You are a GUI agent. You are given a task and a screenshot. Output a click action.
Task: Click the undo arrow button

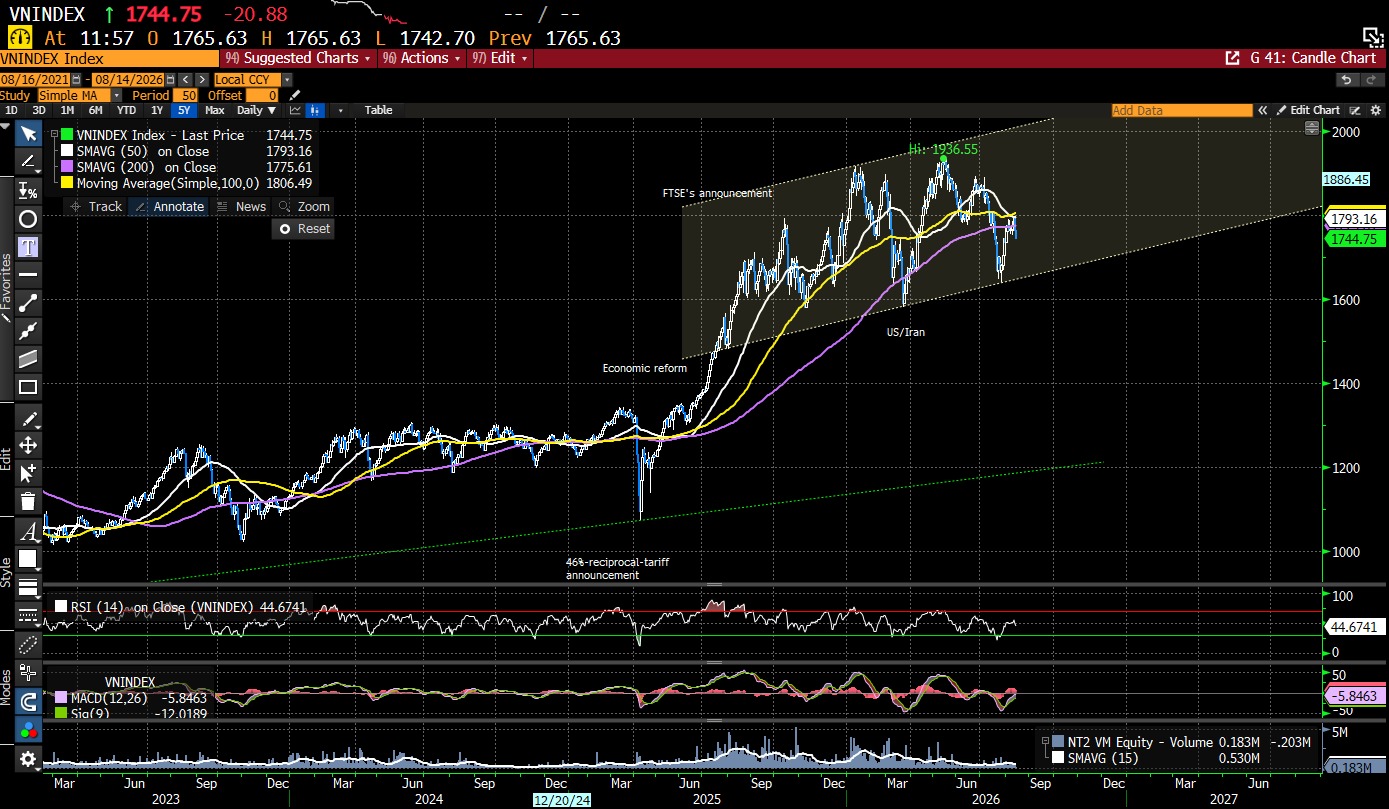(x=1346, y=80)
